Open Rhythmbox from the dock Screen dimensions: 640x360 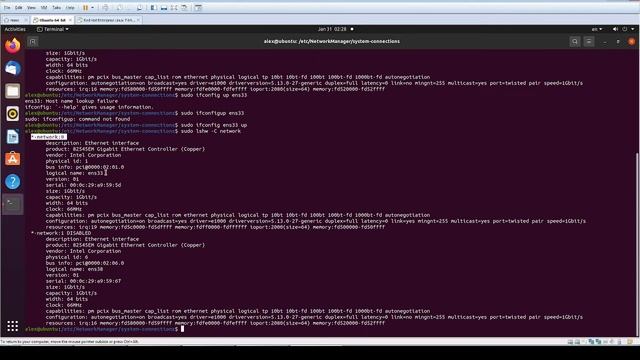pos(13,114)
